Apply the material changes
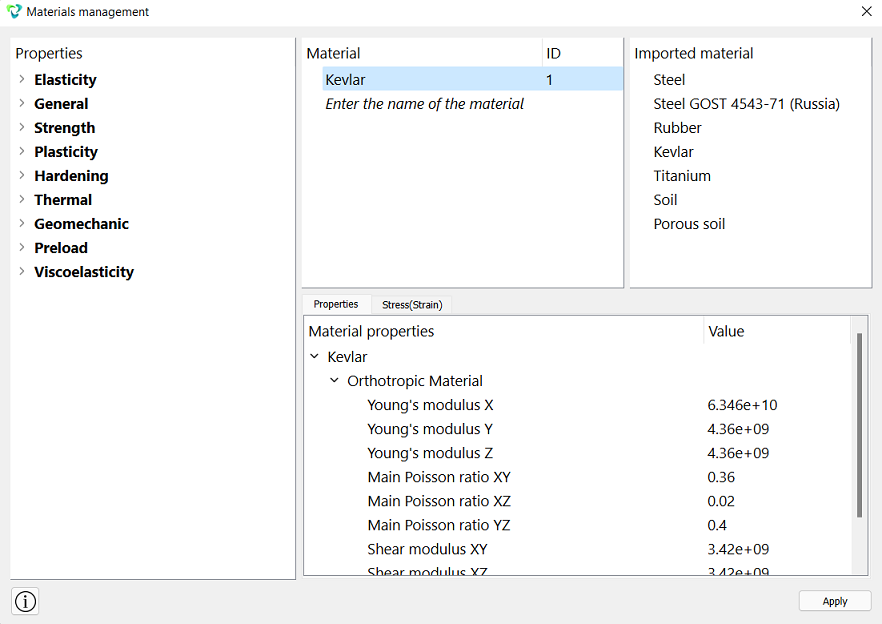Viewport: 882px width, 624px height. [x=835, y=601]
